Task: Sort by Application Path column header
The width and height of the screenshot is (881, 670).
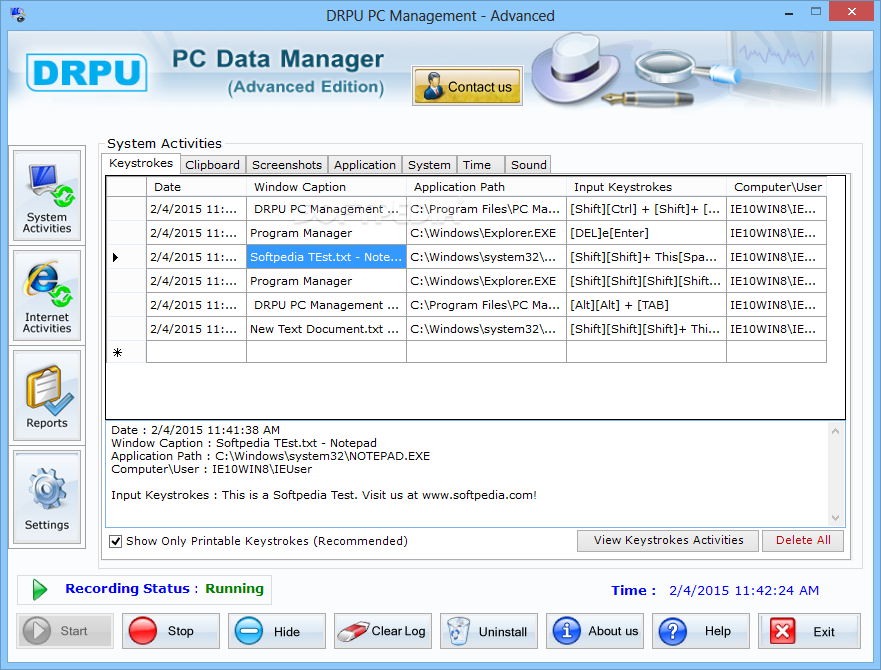Action: pyautogui.click(x=487, y=187)
